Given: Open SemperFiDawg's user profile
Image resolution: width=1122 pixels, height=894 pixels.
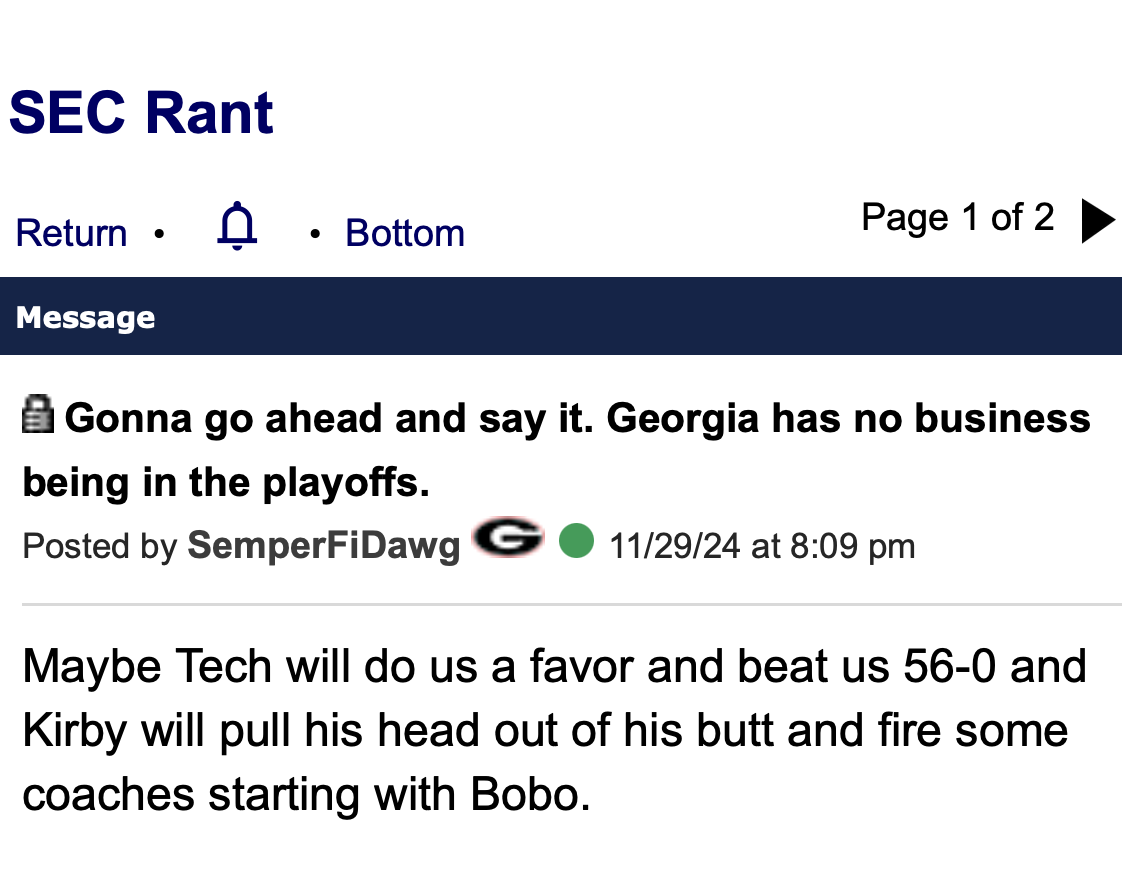Looking at the screenshot, I should pyautogui.click(x=323, y=546).
